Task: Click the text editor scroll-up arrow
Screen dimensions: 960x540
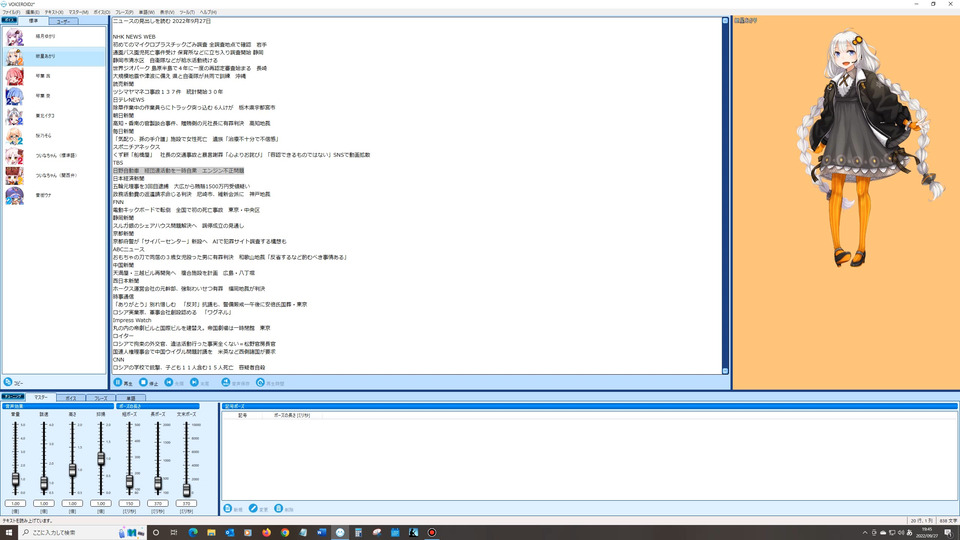Action: click(x=725, y=21)
